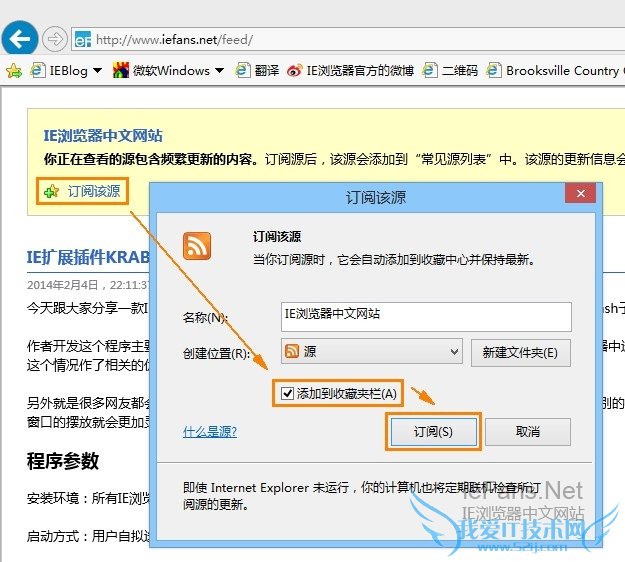Screen dimensions: 625x562
Task: Click the 名称 name input field
Action: click(x=426, y=316)
